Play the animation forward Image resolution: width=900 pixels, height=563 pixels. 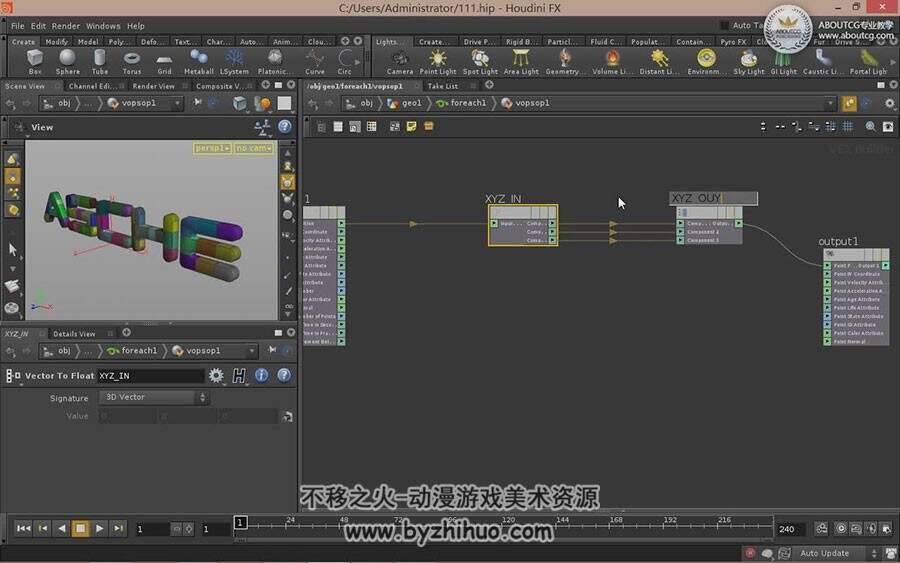[99, 528]
